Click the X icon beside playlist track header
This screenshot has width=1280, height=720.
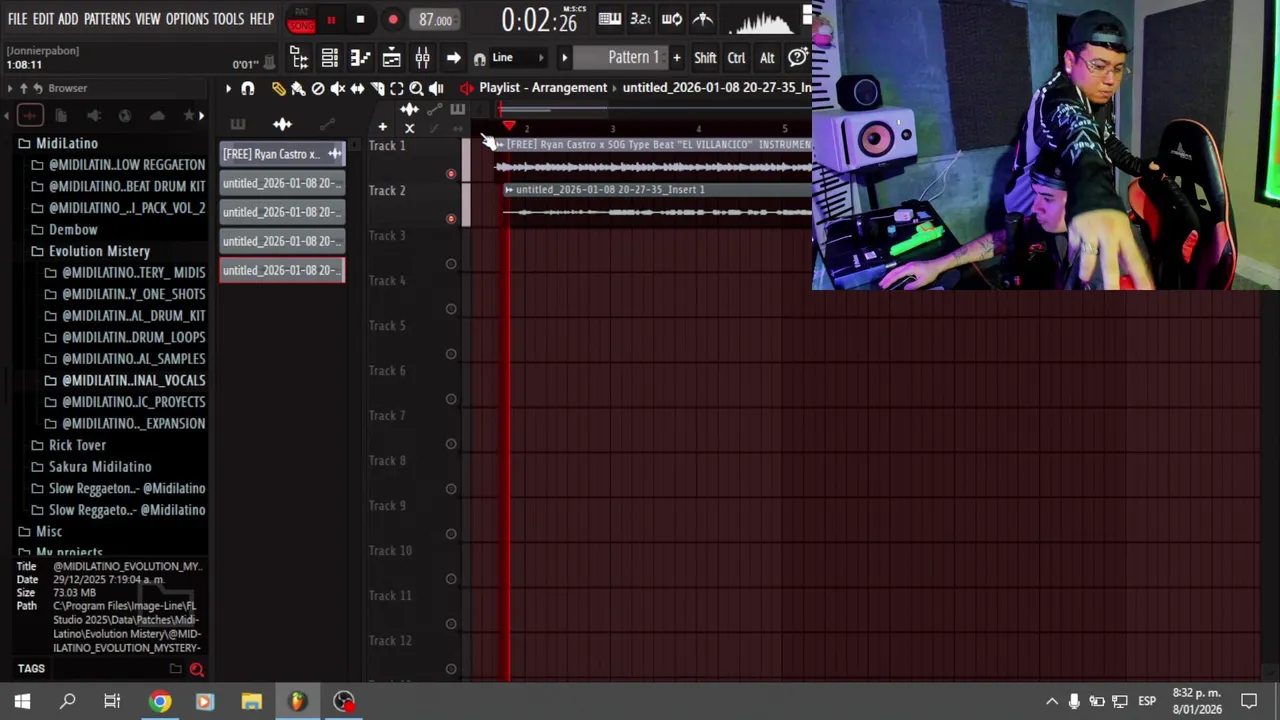[409, 128]
